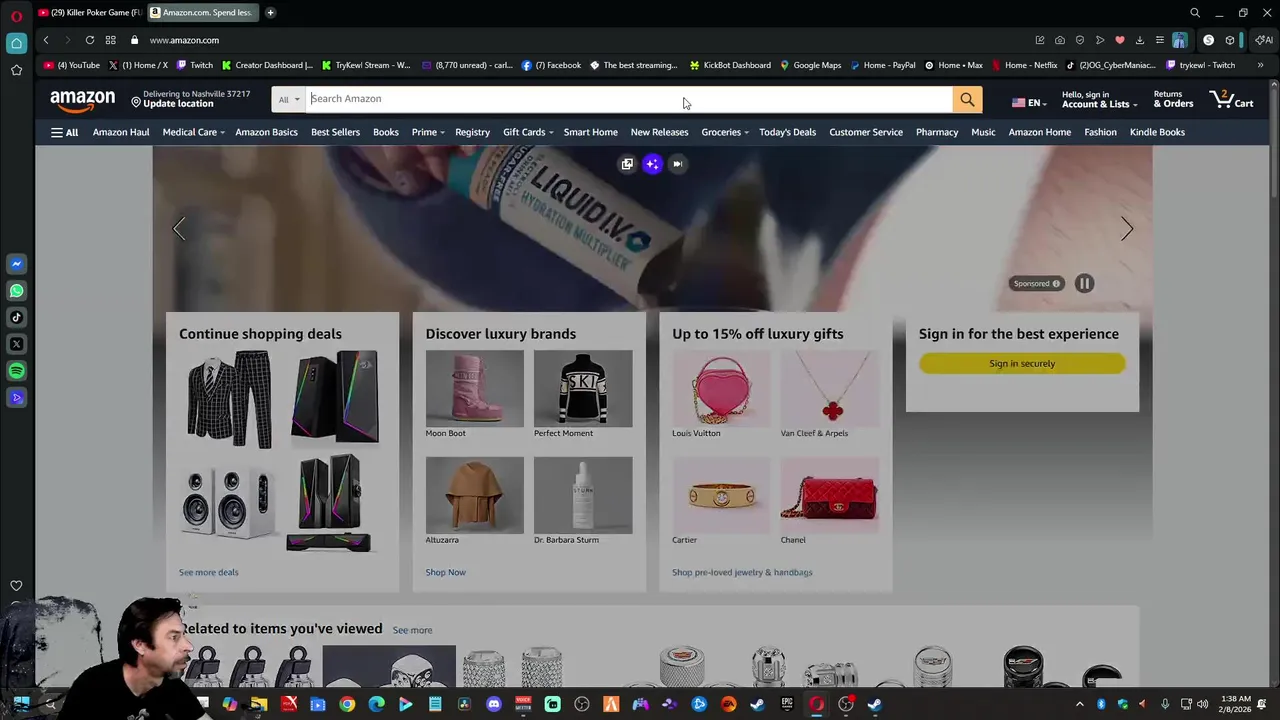Image resolution: width=1280 pixels, height=720 pixels.
Task: Switch to Killer Poker Game tab
Action: click(90, 13)
